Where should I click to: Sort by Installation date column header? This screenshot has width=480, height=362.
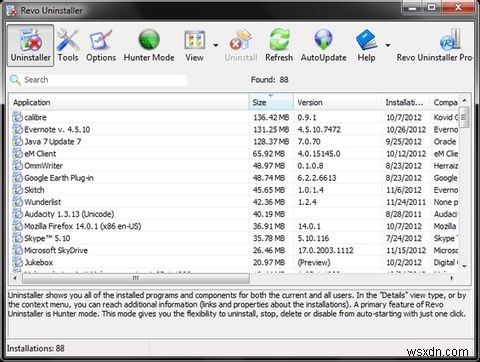406,102
